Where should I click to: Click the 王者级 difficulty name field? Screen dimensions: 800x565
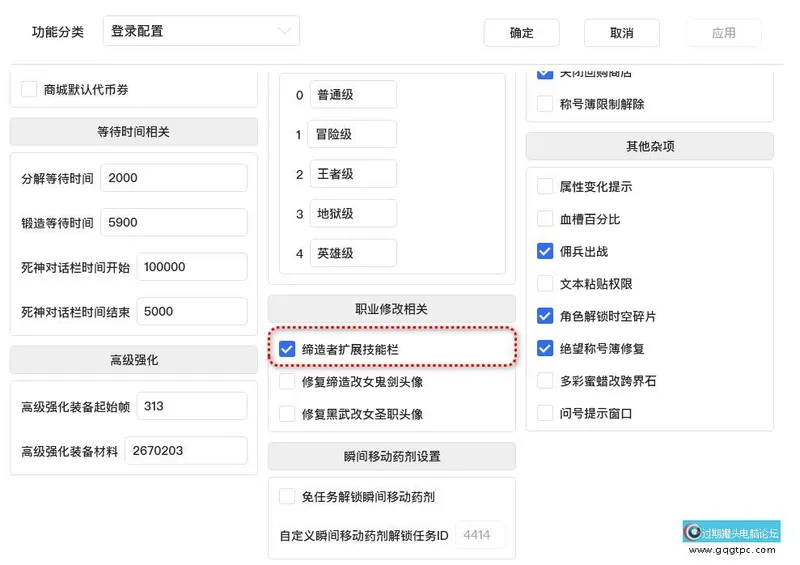352,174
